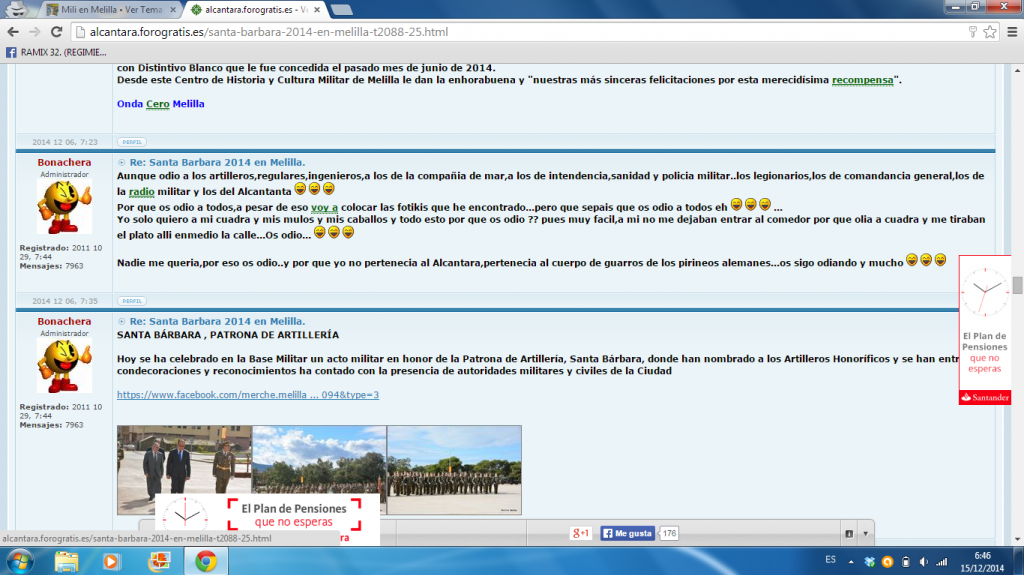The width and height of the screenshot is (1024, 575).
Task: Open Bonachera username in first post
Action: point(64,162)
